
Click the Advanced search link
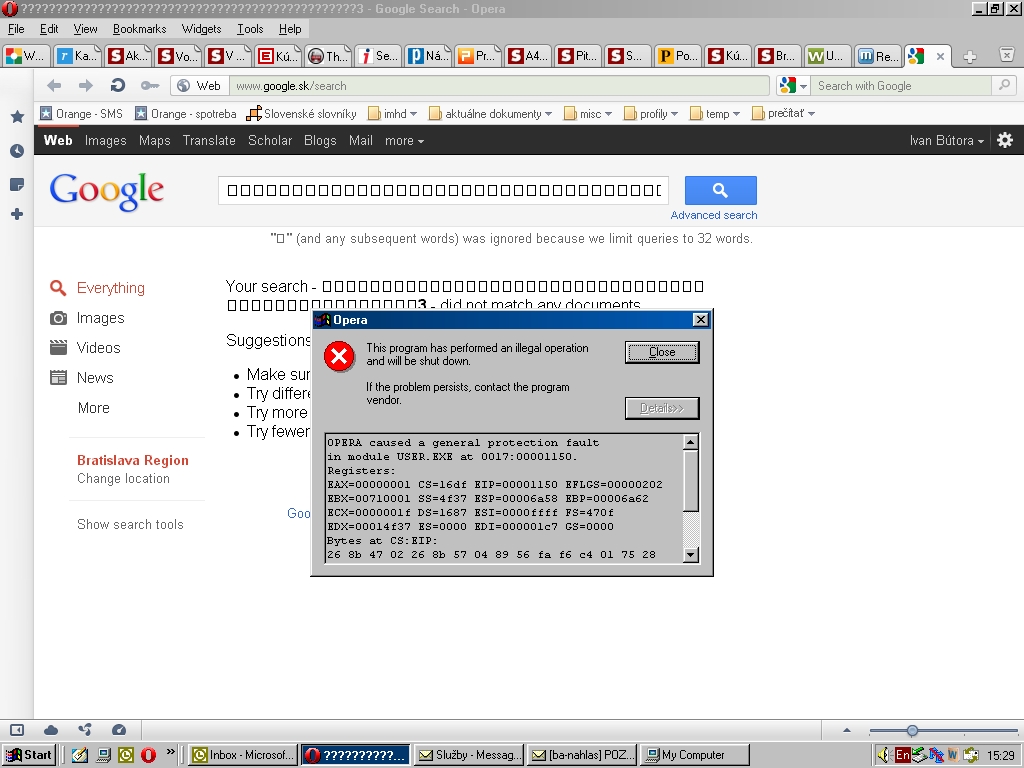714,215
